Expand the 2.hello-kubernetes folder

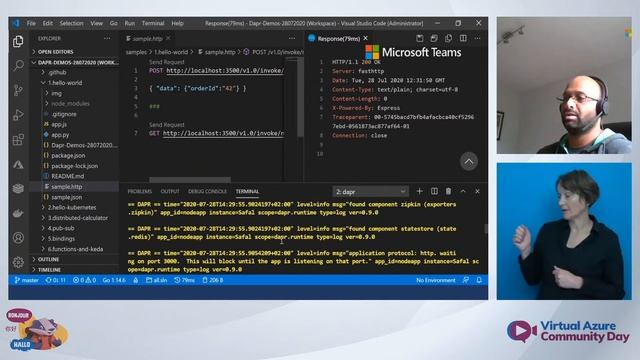72,207
